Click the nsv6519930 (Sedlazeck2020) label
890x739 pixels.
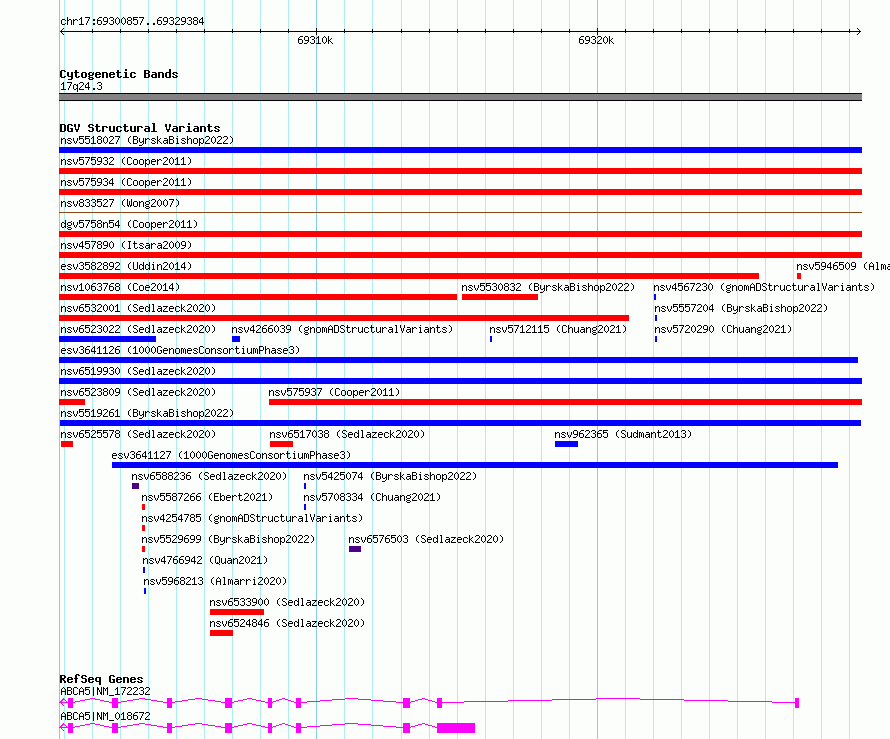(138, 371)
